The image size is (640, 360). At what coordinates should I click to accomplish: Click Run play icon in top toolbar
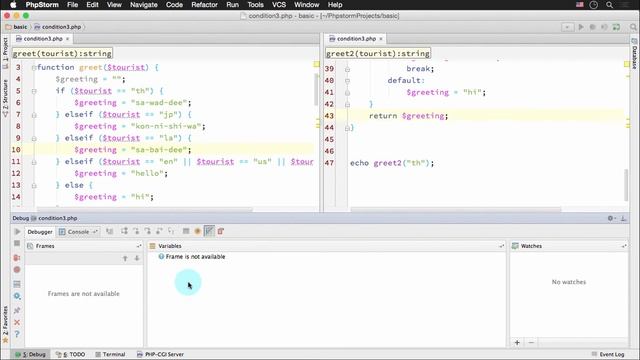581,27
